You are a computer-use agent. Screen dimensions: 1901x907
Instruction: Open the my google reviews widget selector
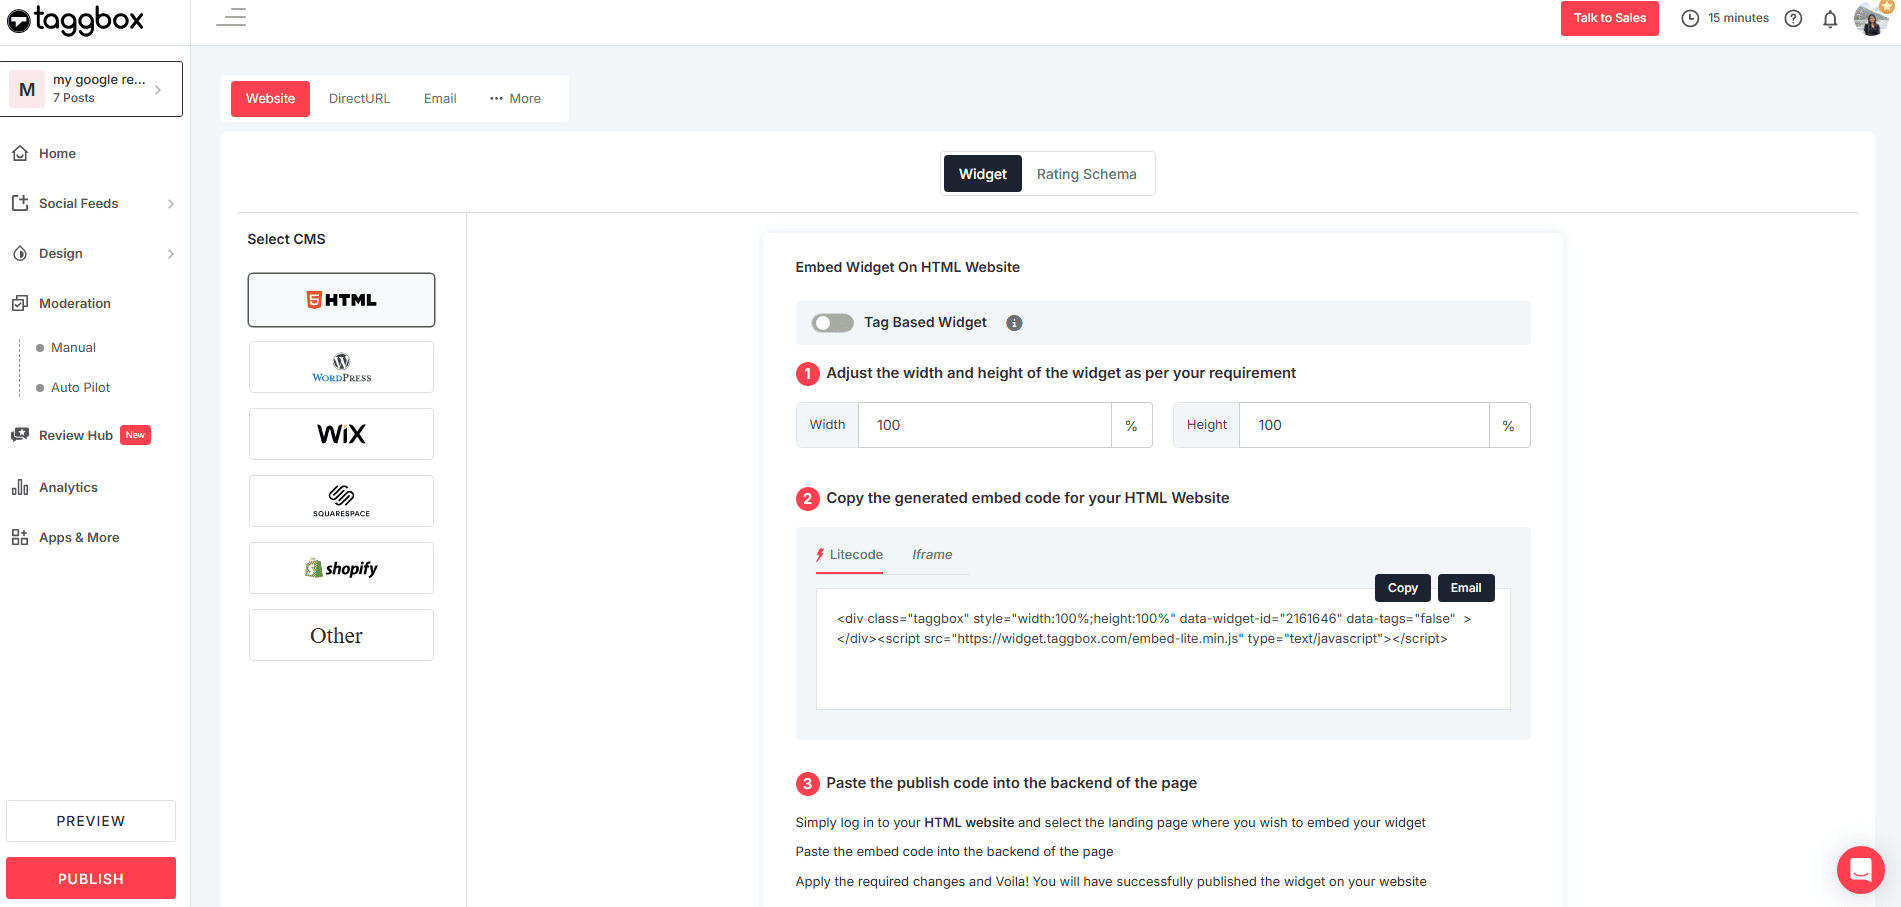tap(92, 89)
